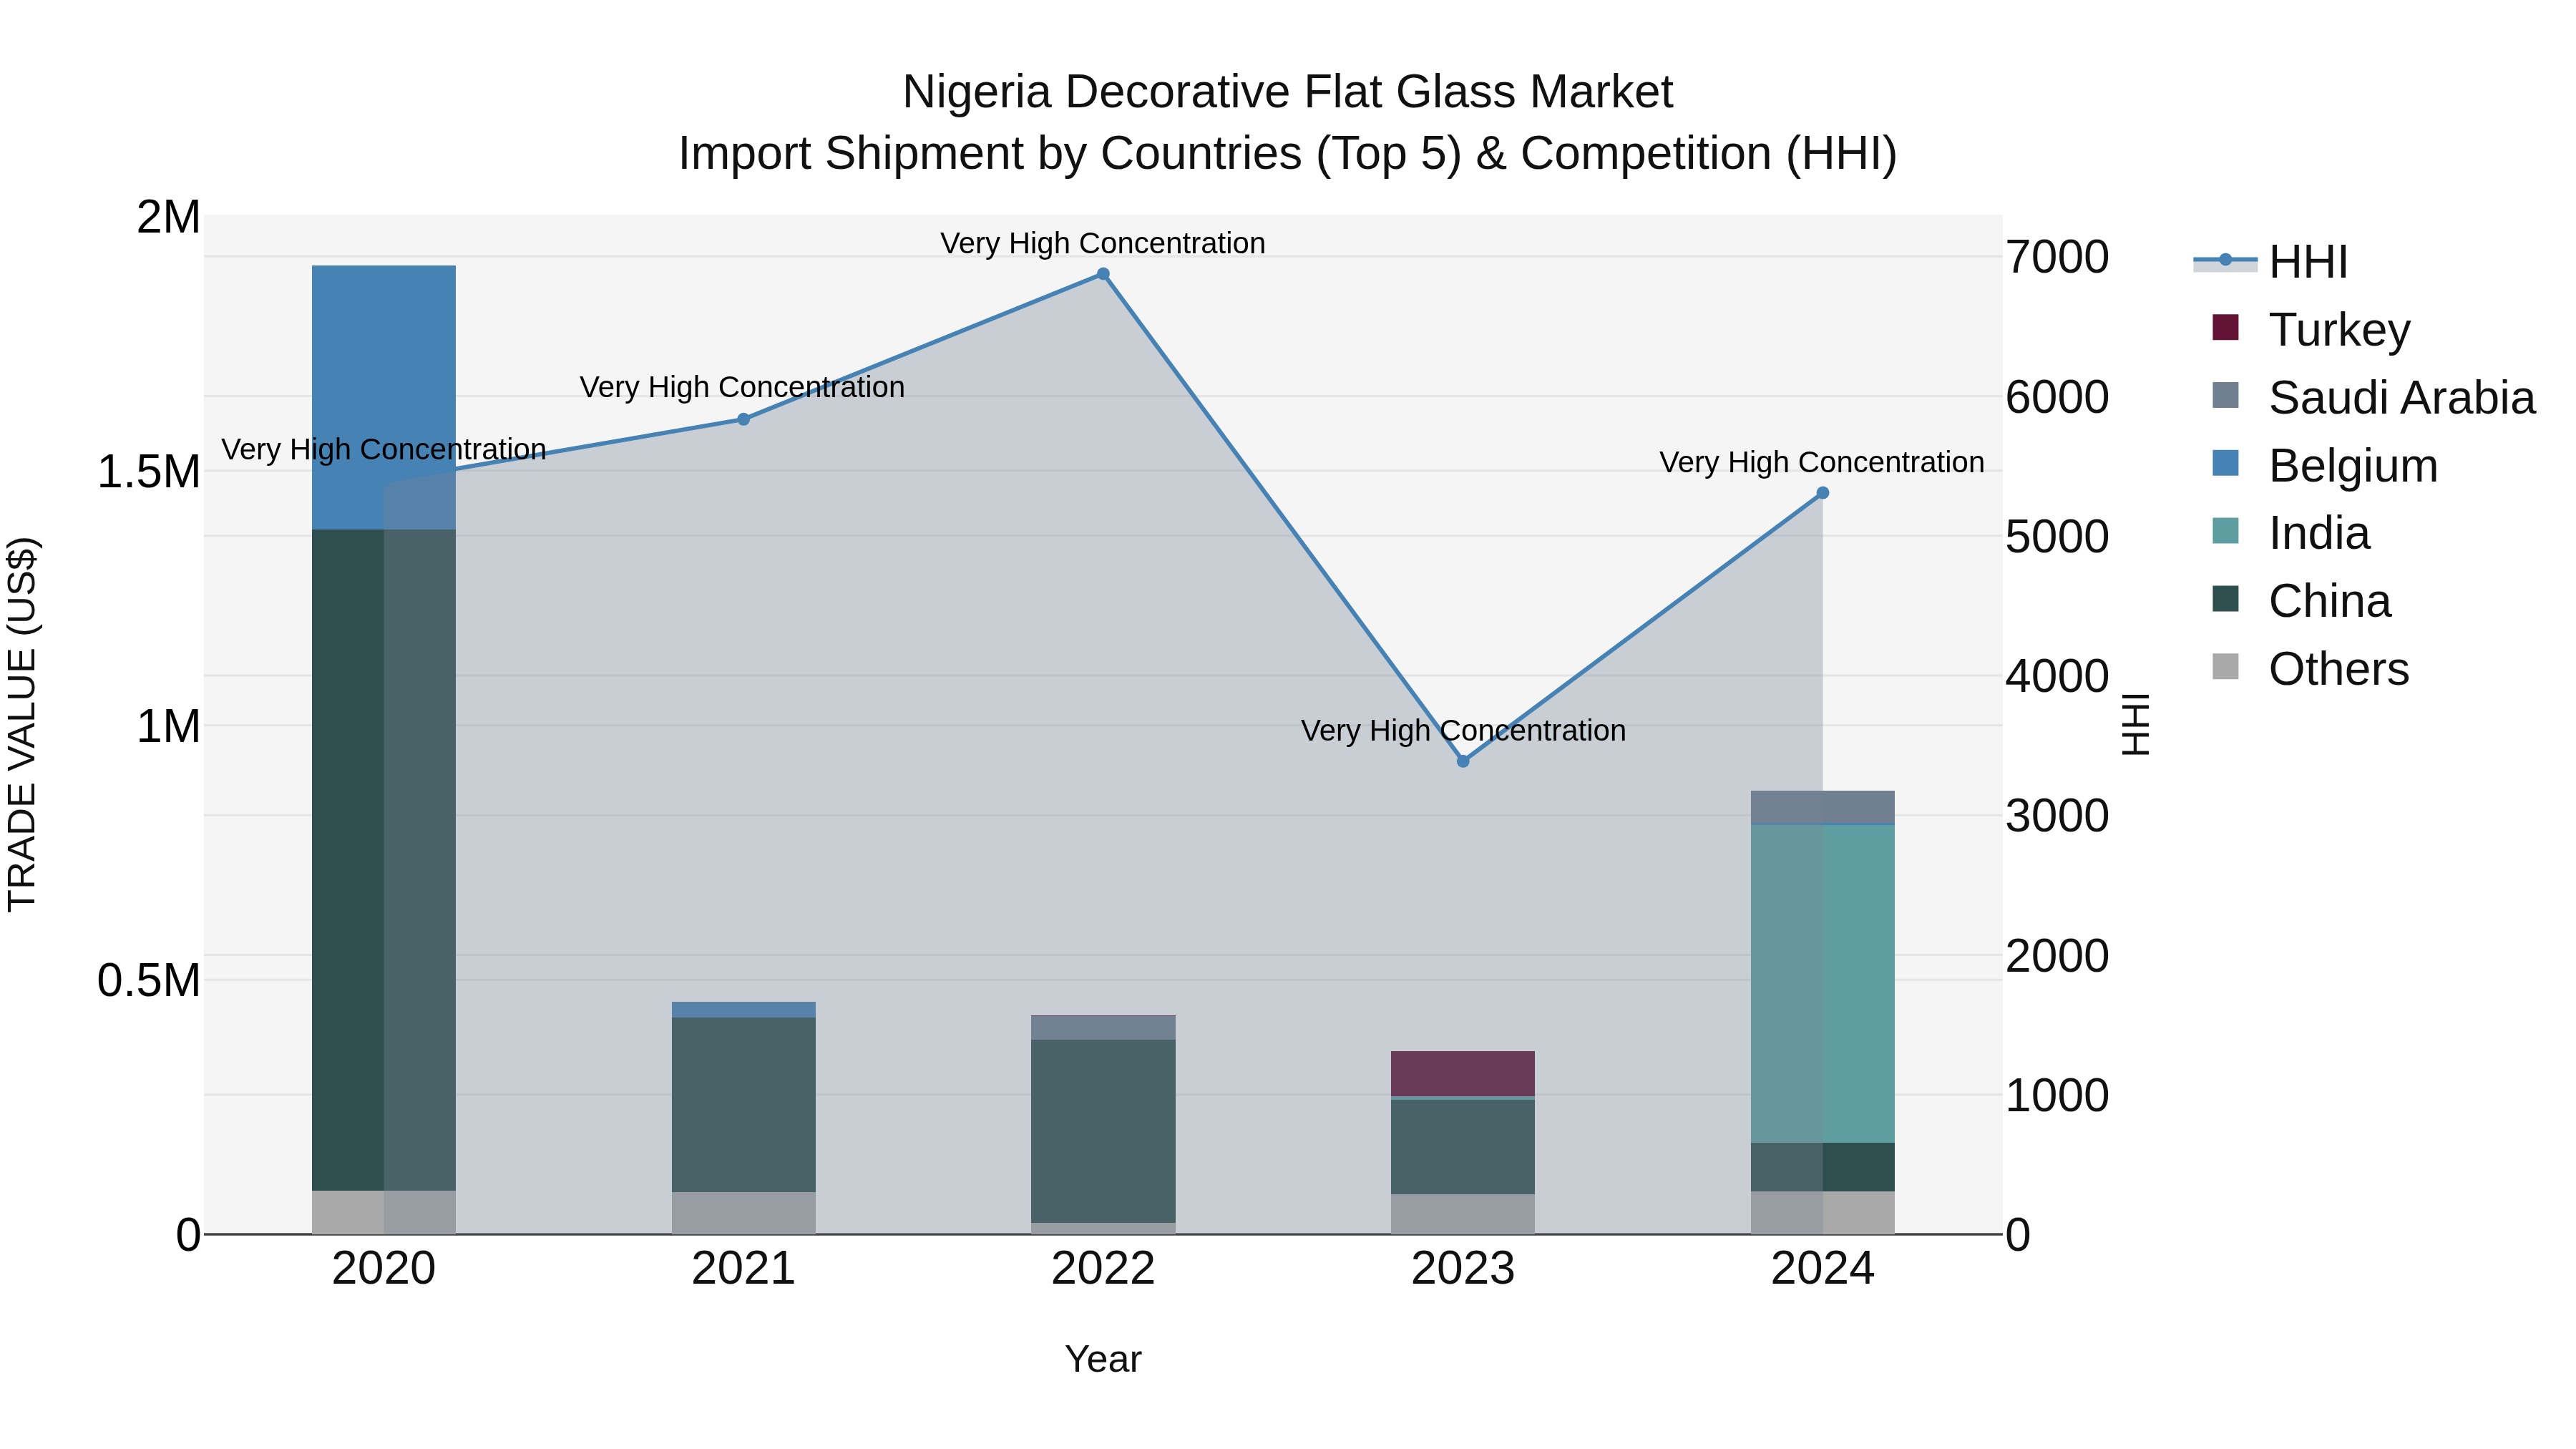This screenshot has width=2576, height=1449.
Task: Click the 2024 x-axis label
Action: 1822,1269
